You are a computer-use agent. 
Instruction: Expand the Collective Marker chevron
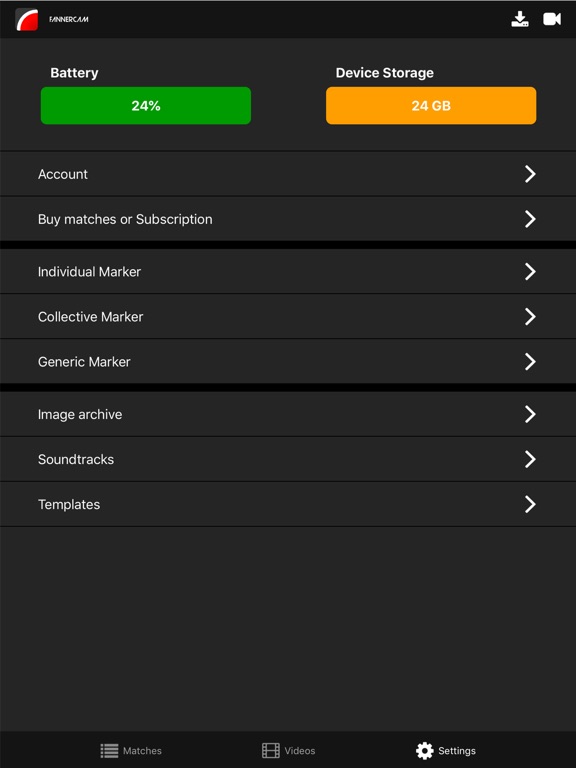530,316
